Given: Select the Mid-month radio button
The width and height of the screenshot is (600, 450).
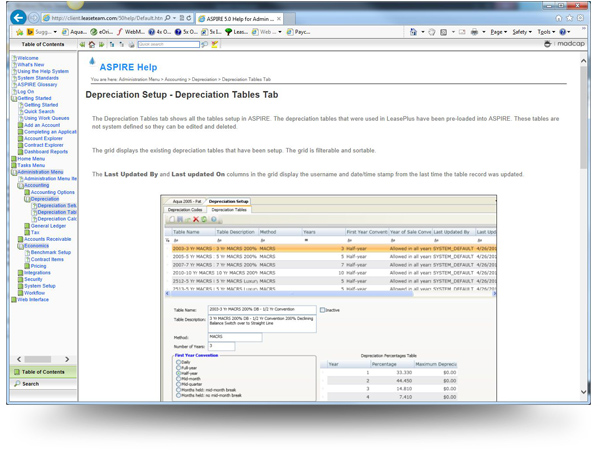Looking at the screenshot, I should click(x=178, y=378).
